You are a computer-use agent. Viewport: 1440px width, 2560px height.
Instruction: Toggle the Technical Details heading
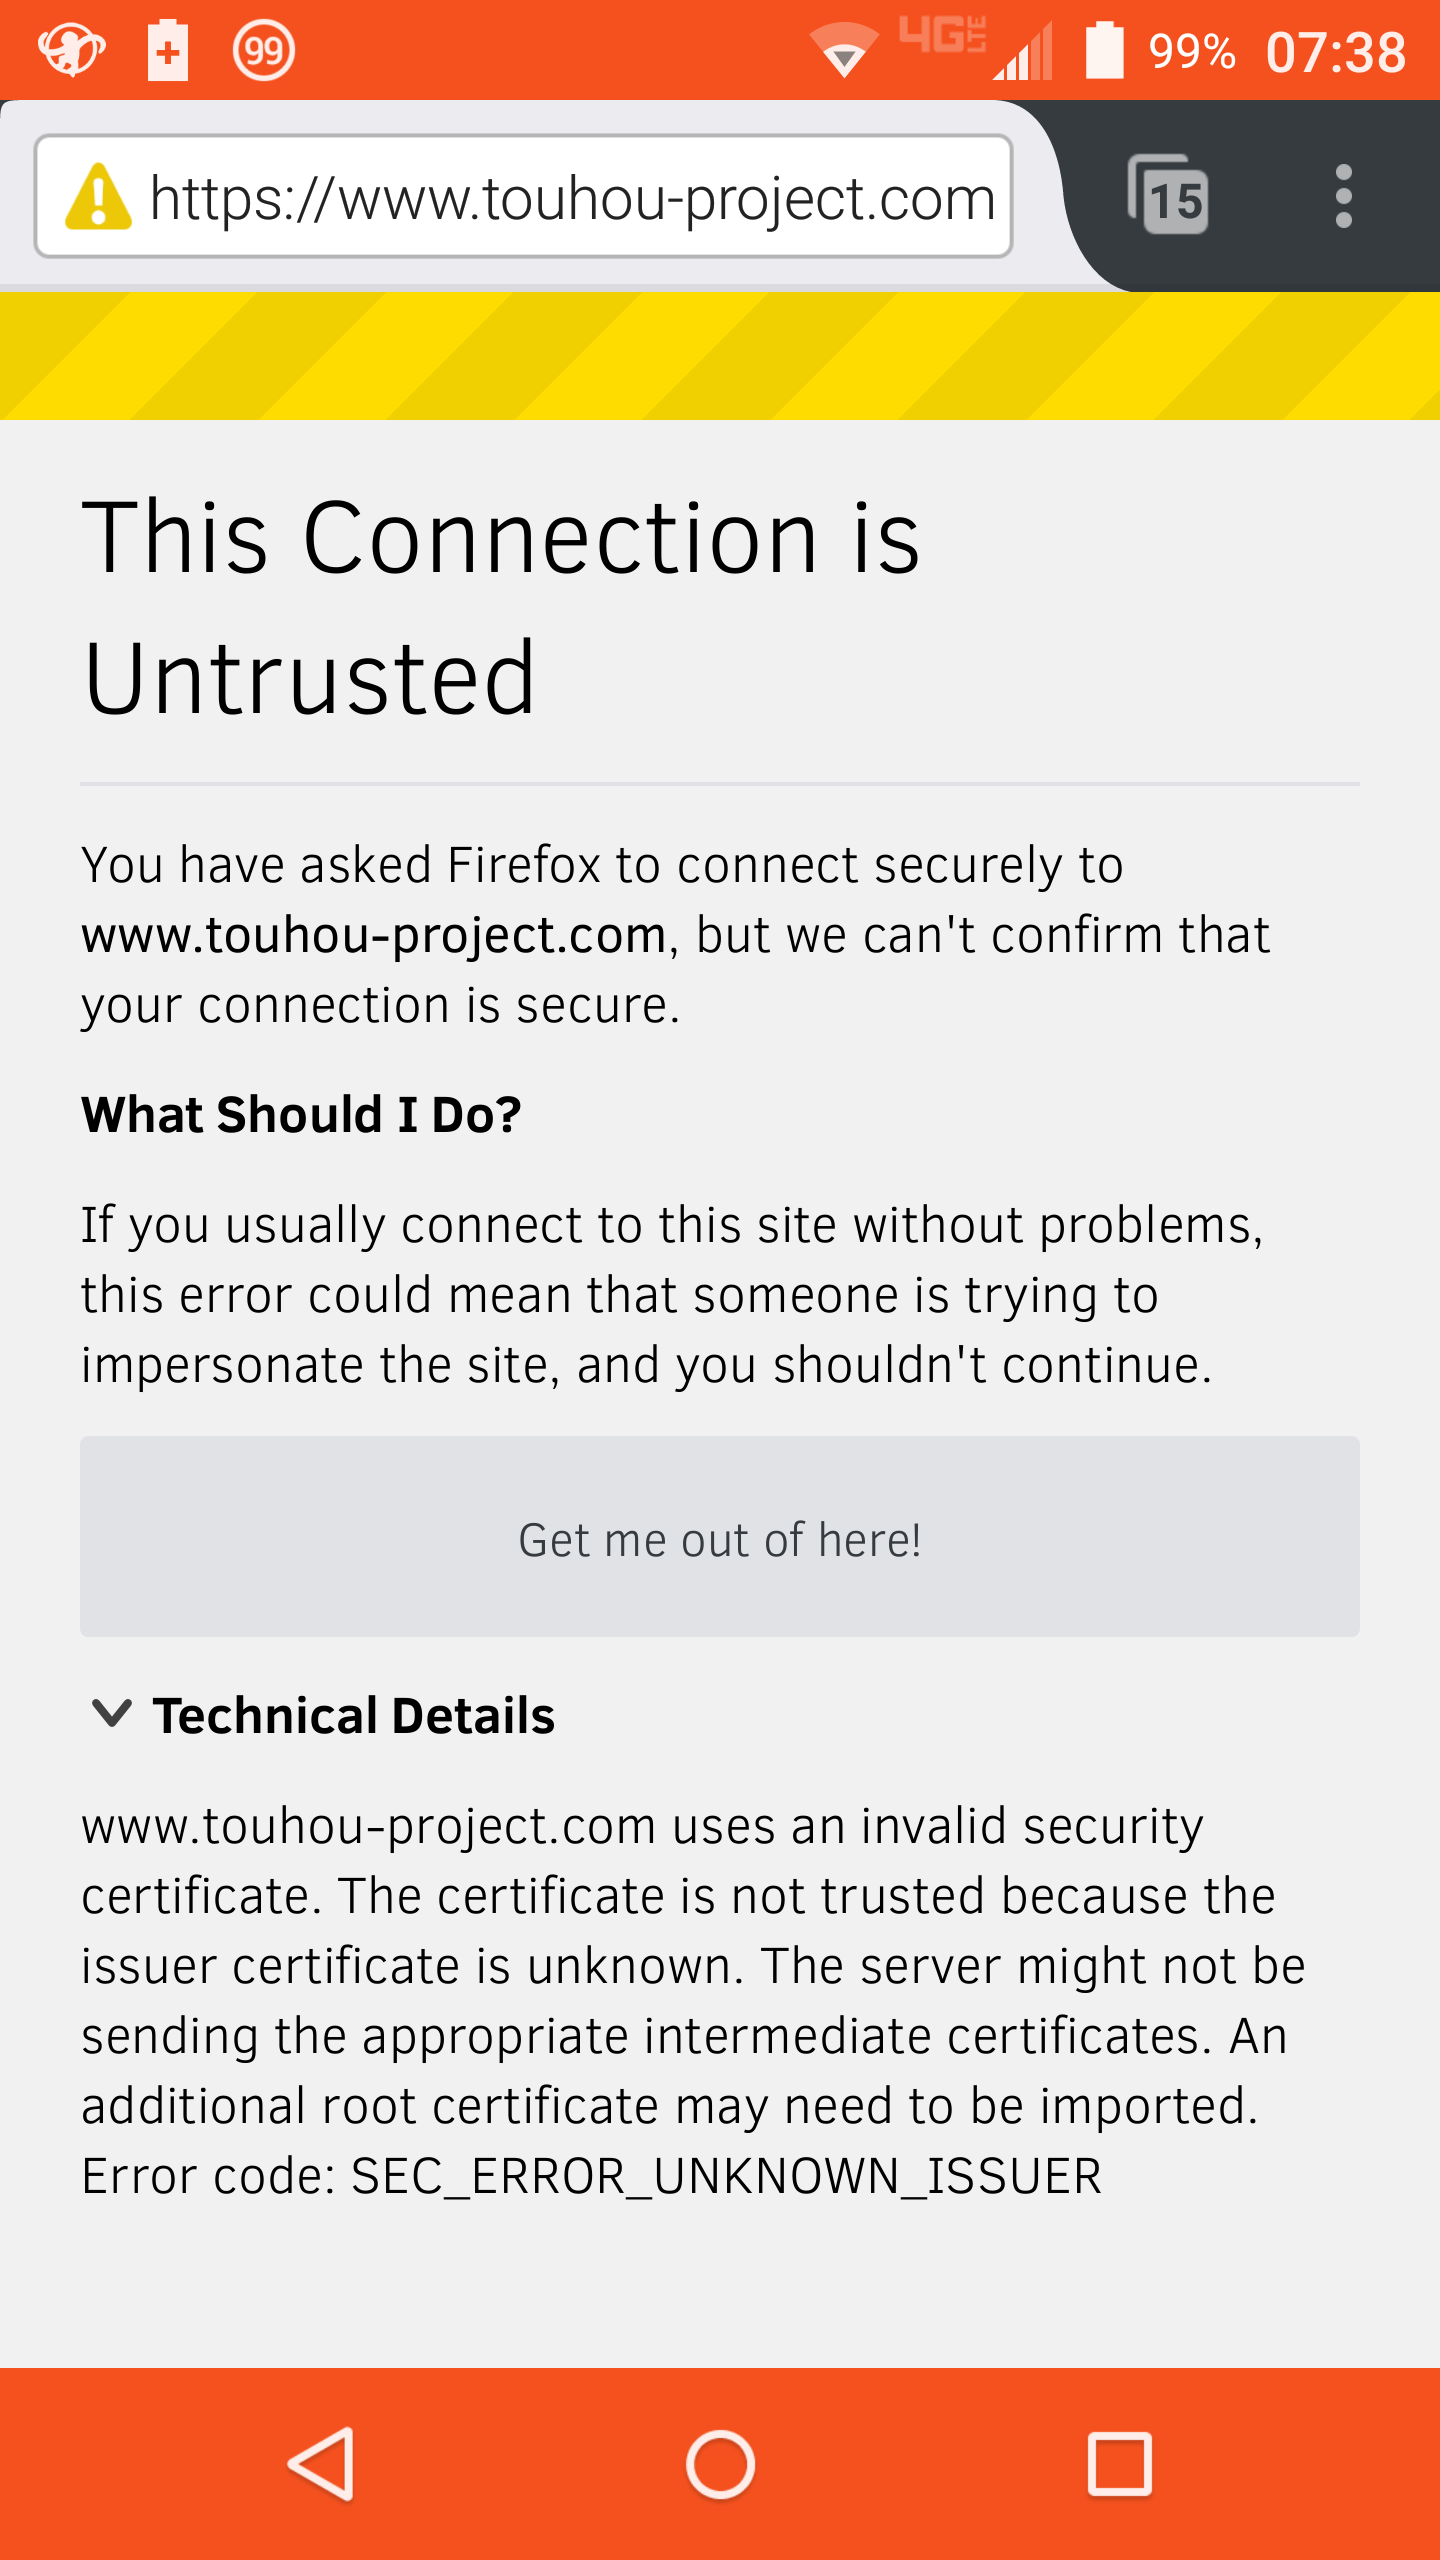(x=353, y=1716)
